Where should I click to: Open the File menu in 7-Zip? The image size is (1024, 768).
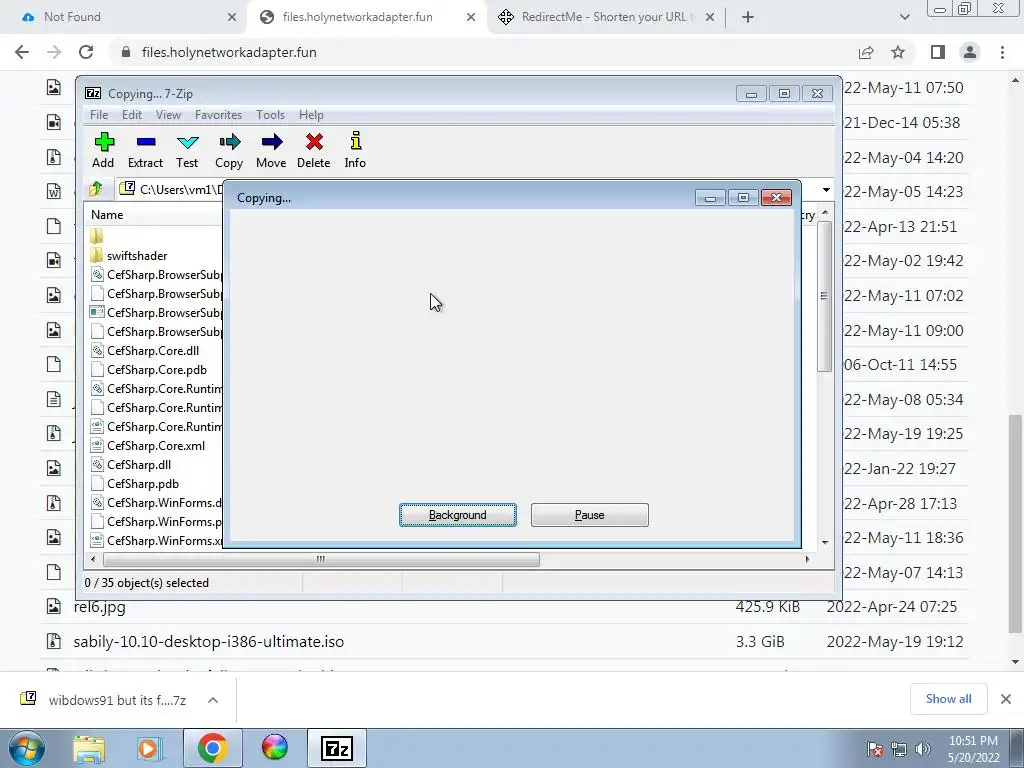(x=99, y=115)
